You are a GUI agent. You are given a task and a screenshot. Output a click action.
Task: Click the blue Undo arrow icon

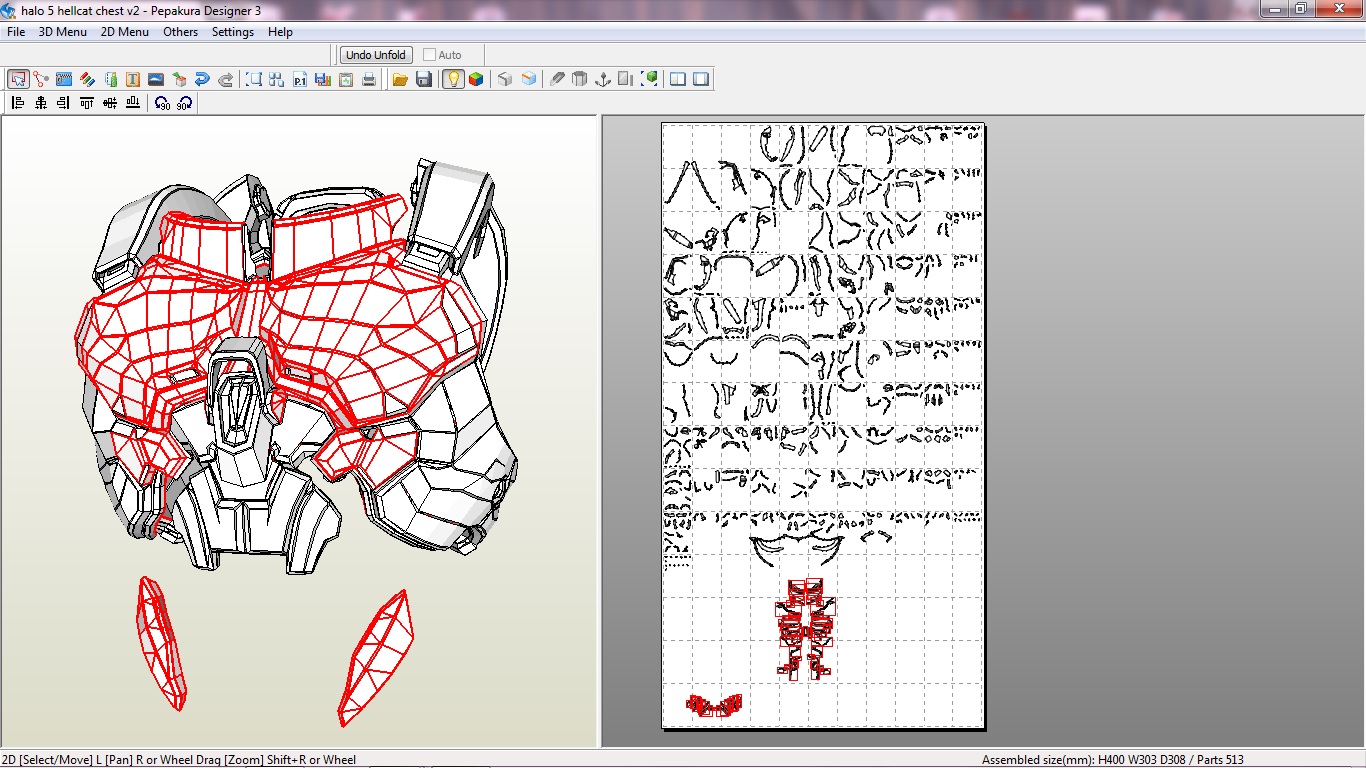[x=202, y=79]
